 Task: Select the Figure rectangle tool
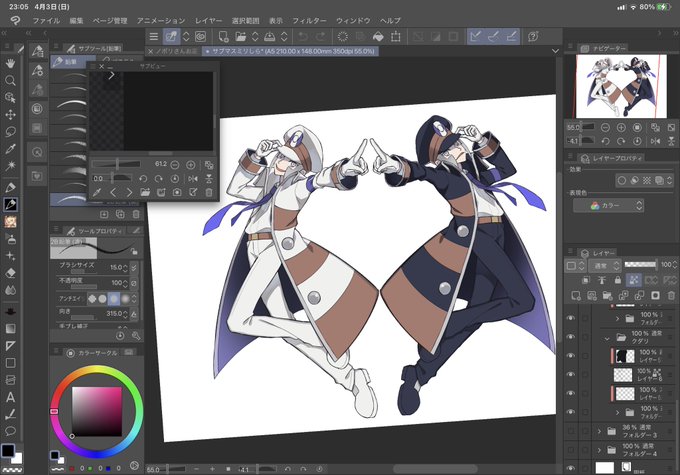point(10,363)
